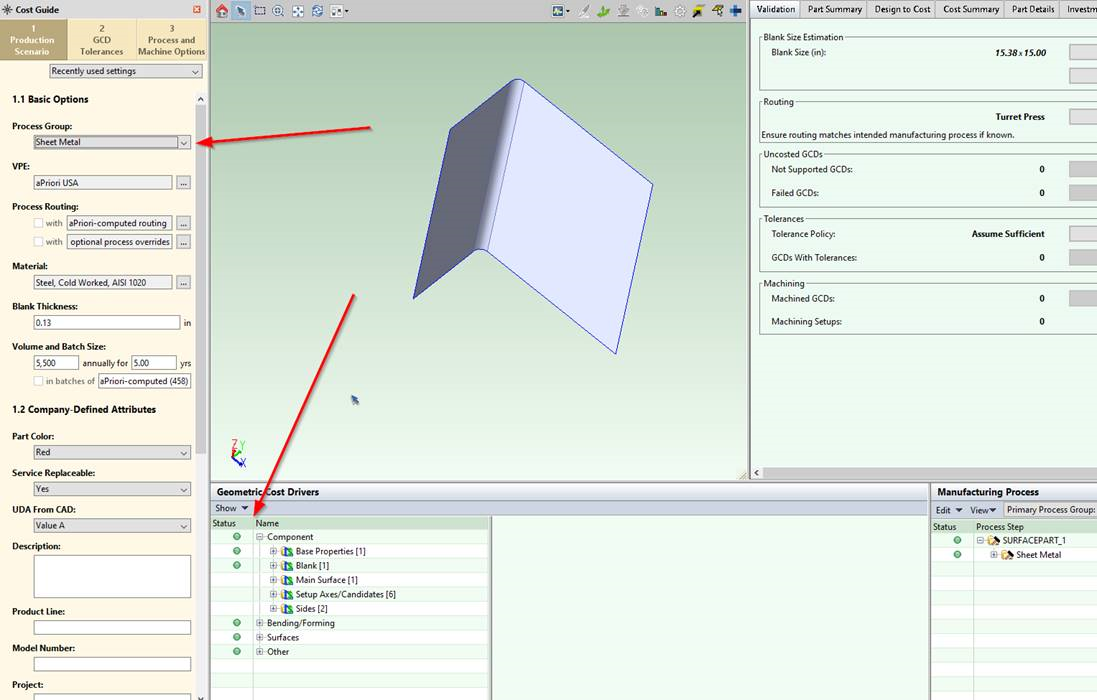Expand the Bending/Forming tree node
This screenshot has width=1097, height=700.
[260, 623]
